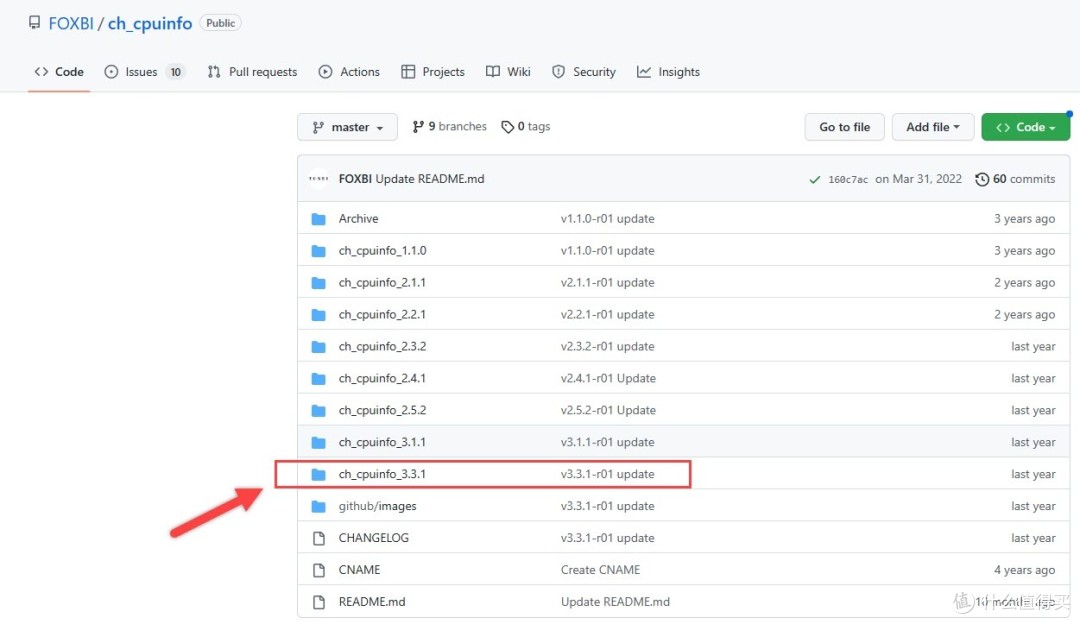
Task: Open the CHANGELOG file
Action: pyautogui.click(x=373, y=538)
